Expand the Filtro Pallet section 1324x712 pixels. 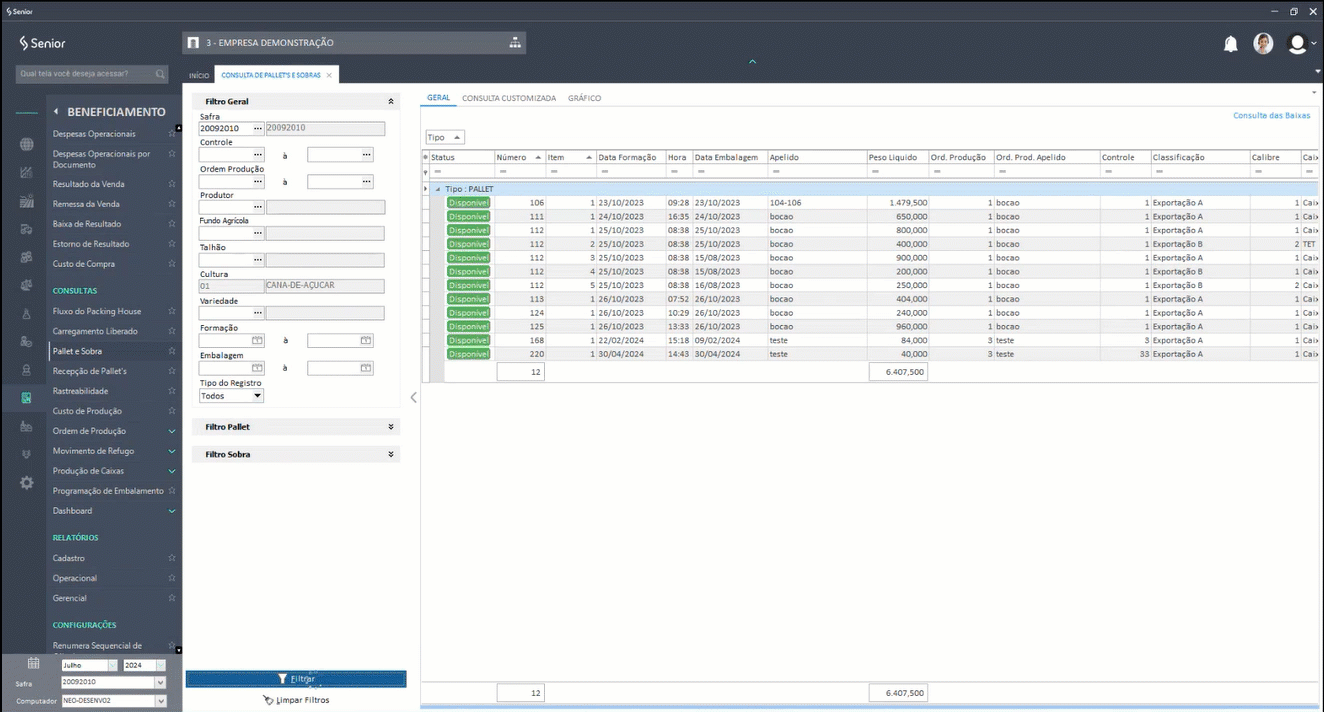391,427
